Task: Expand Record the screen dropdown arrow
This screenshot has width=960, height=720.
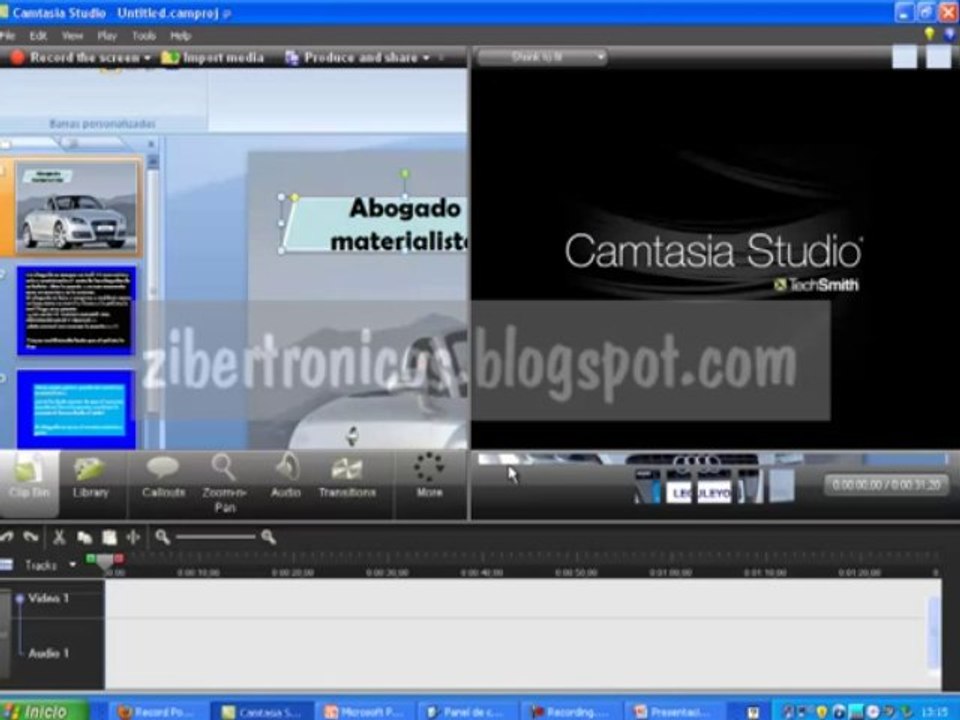Action: tap(148, 58)
